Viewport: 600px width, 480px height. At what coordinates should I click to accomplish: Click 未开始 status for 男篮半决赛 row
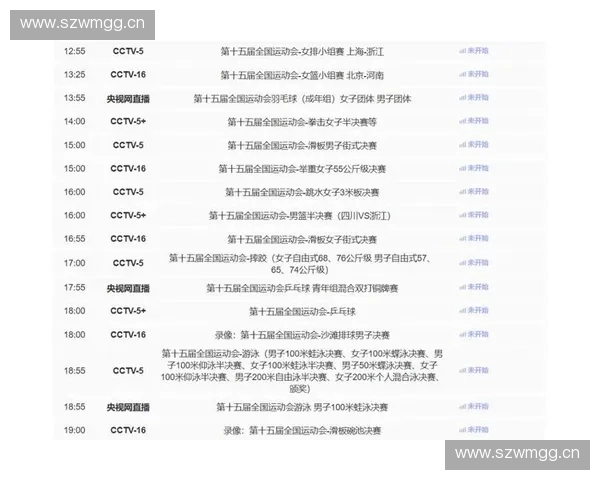474,215
